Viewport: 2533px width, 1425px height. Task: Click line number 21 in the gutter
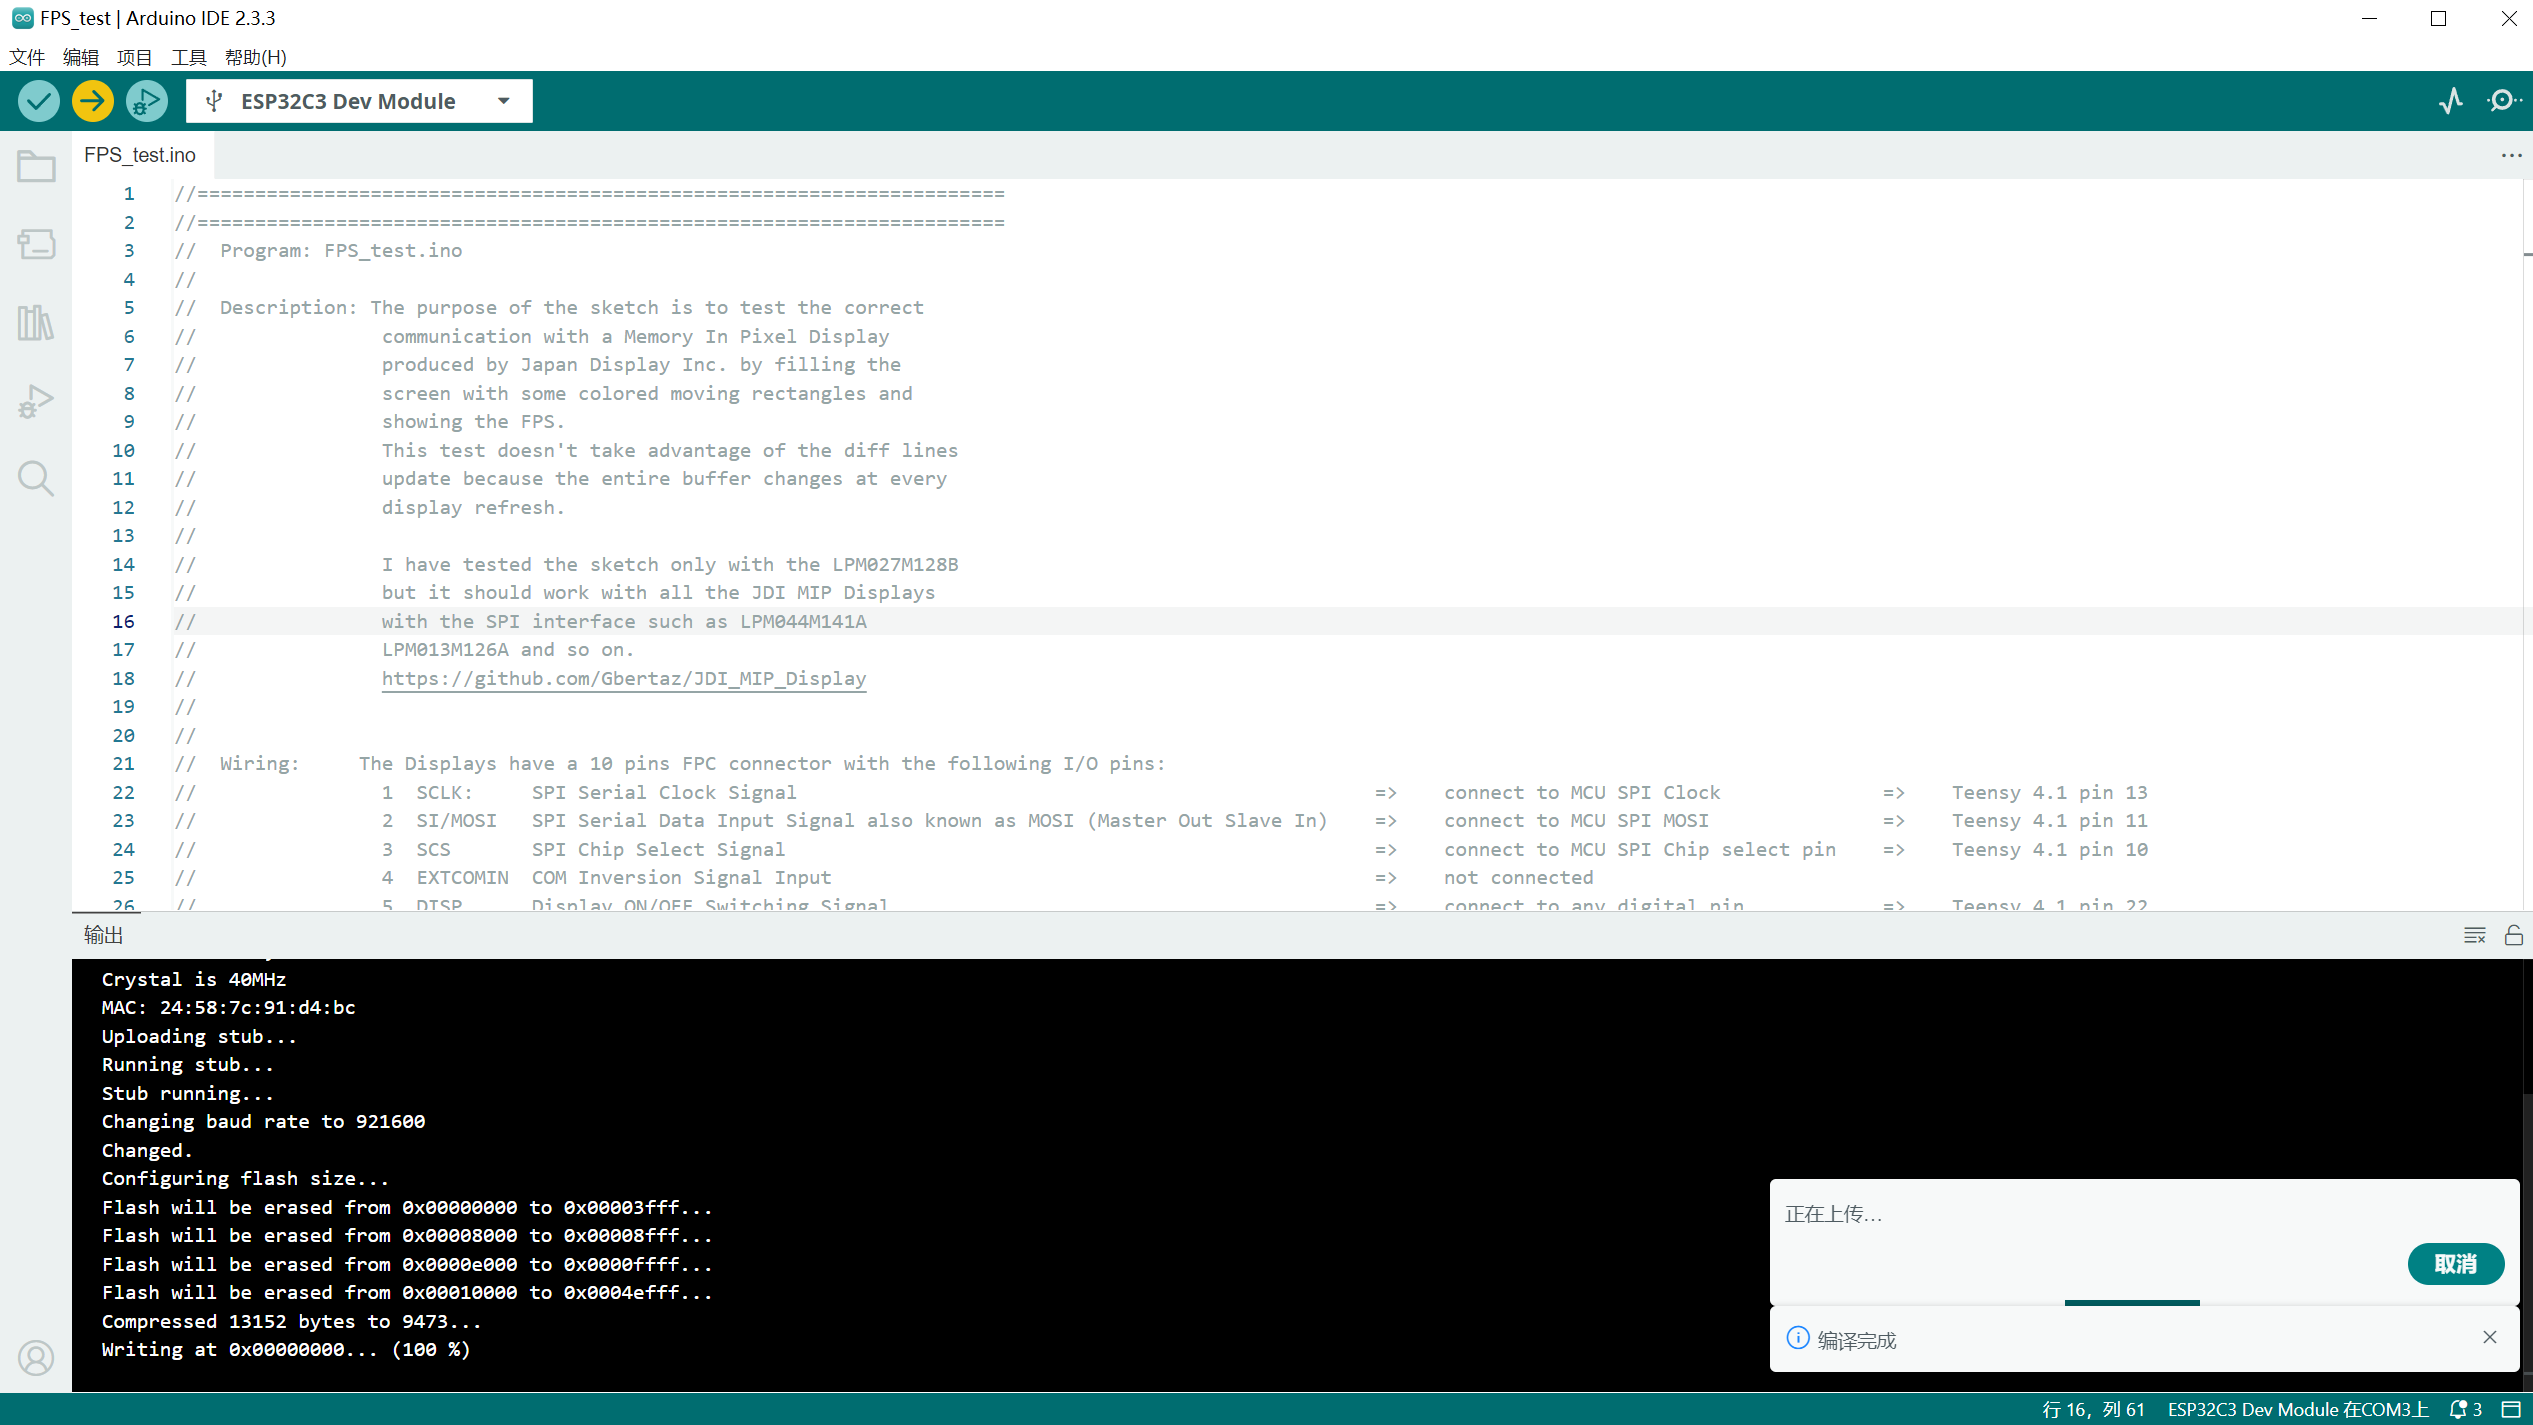(123, 764)
